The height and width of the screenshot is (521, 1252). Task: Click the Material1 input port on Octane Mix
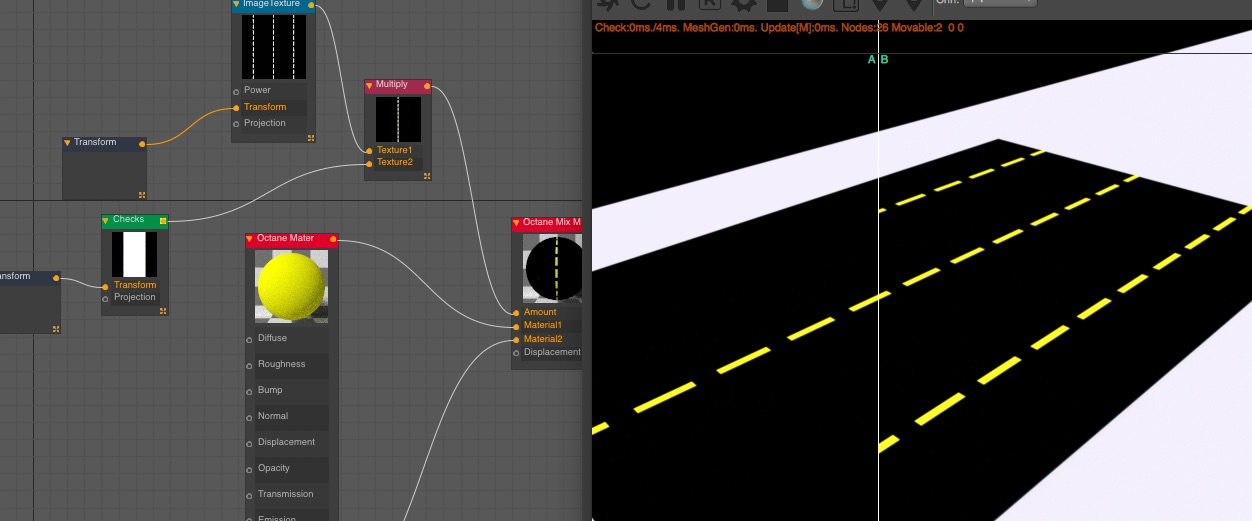tap(516, 326)
